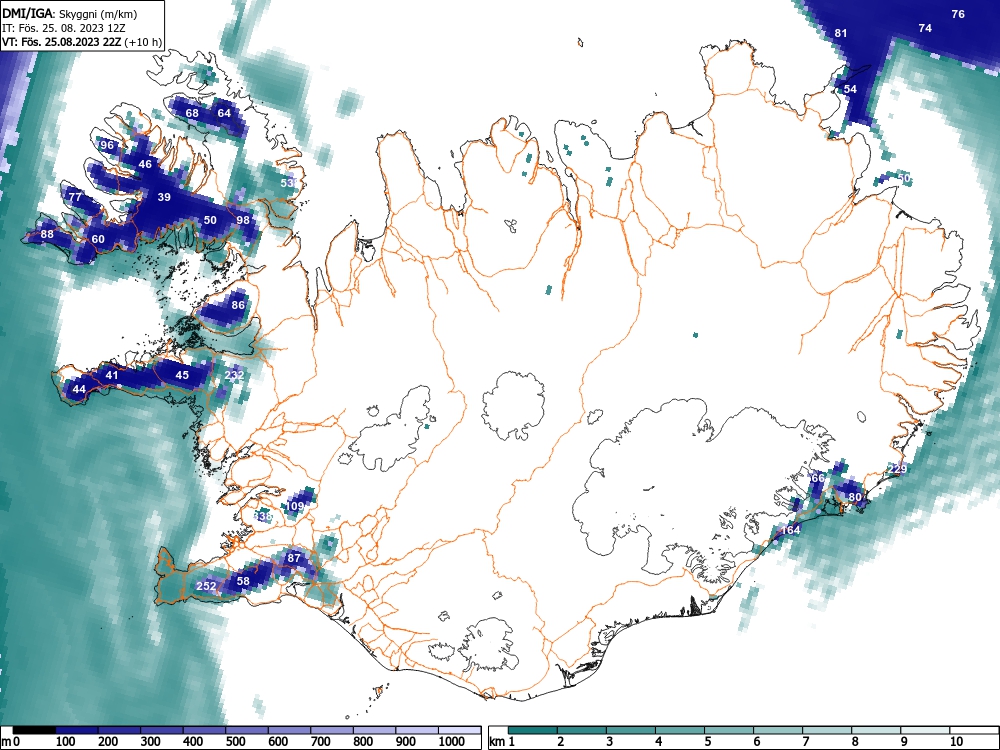Click the visibility value 54 on the map
The width and height of the screenshot is (1000, 750).
850,89
